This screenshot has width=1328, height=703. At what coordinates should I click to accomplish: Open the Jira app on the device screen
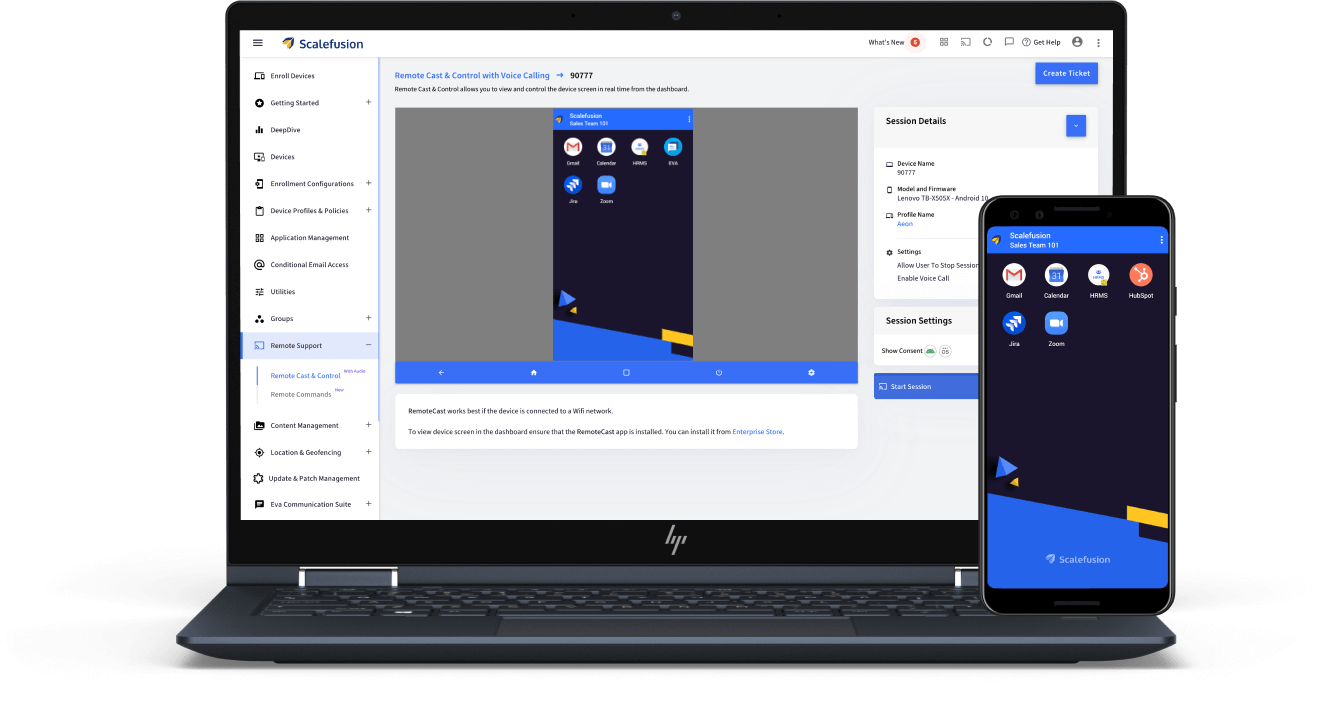pos(572,185)
